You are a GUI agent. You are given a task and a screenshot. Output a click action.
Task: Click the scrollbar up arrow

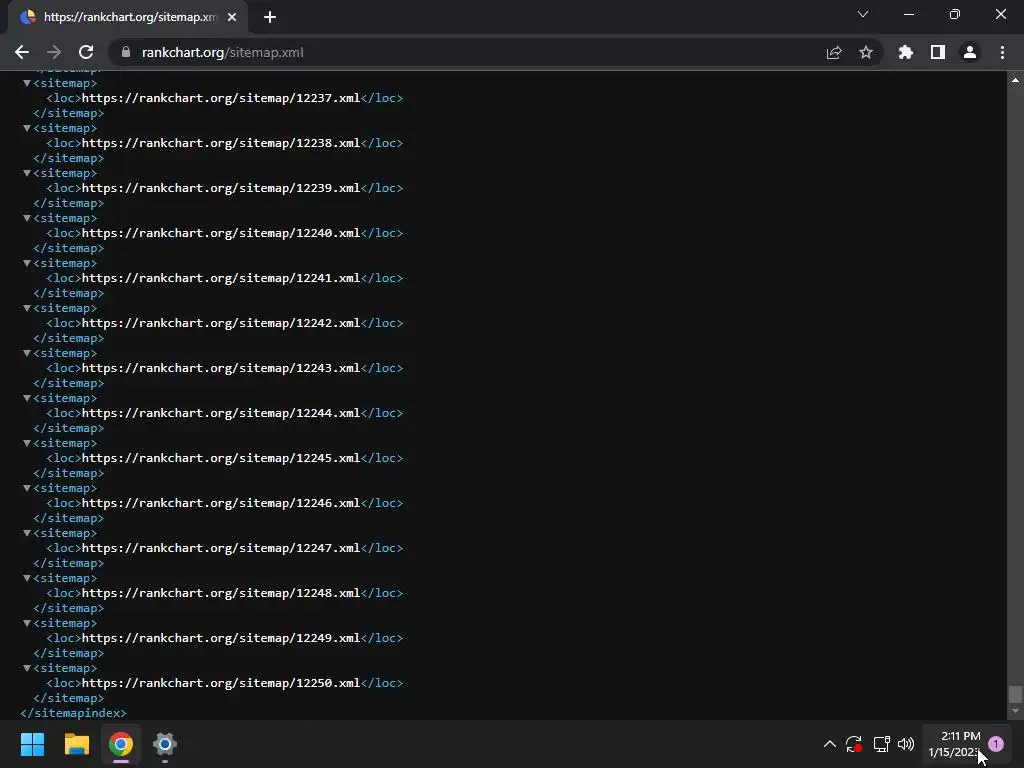(x=1015, y=80)
